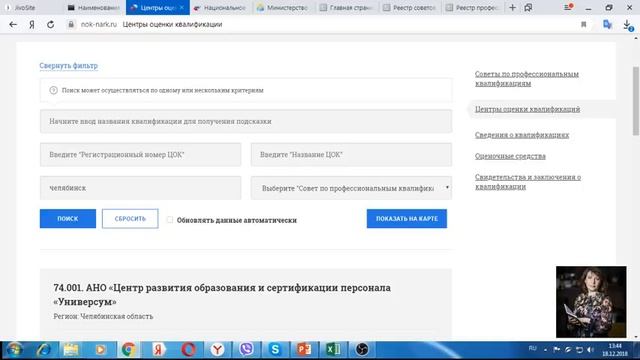Switch to the Наименование tab
Viewport: 640px width, 360px height.
pyautogui.click(x=94, y=7)
